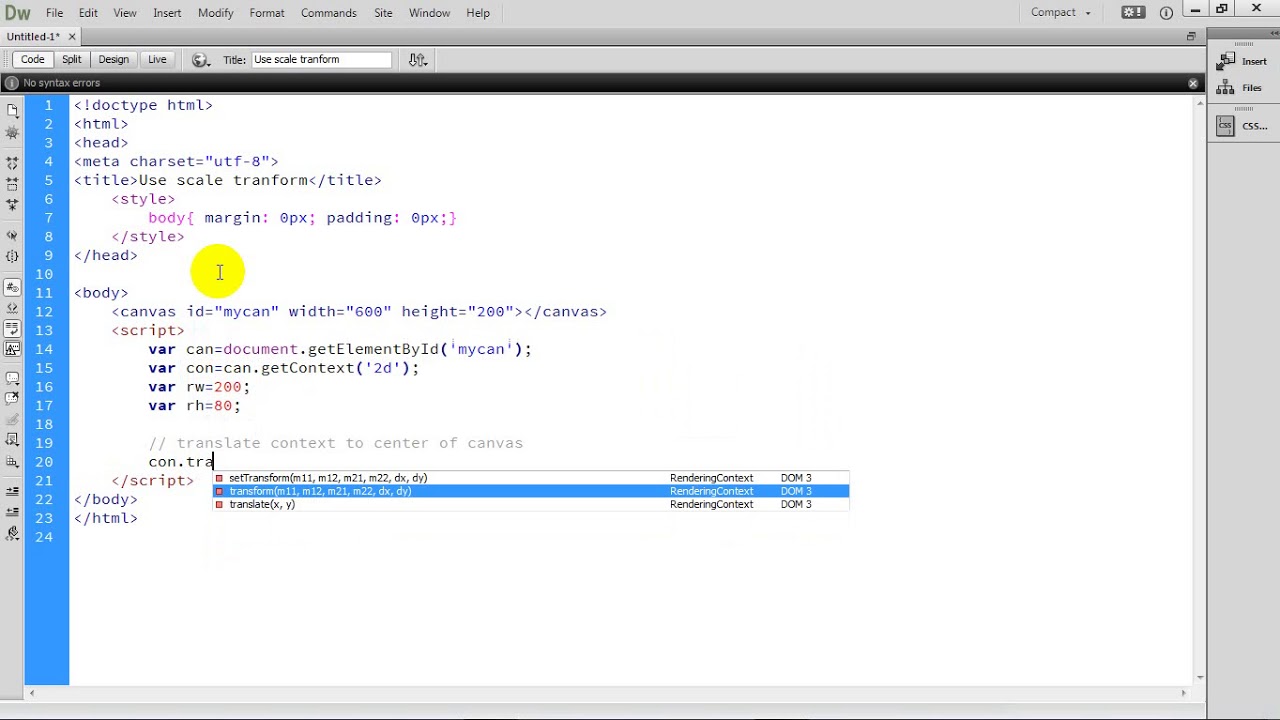Click the Expand All icon
The height and width of the screenshot is (720, 1280).
point(12,205)
